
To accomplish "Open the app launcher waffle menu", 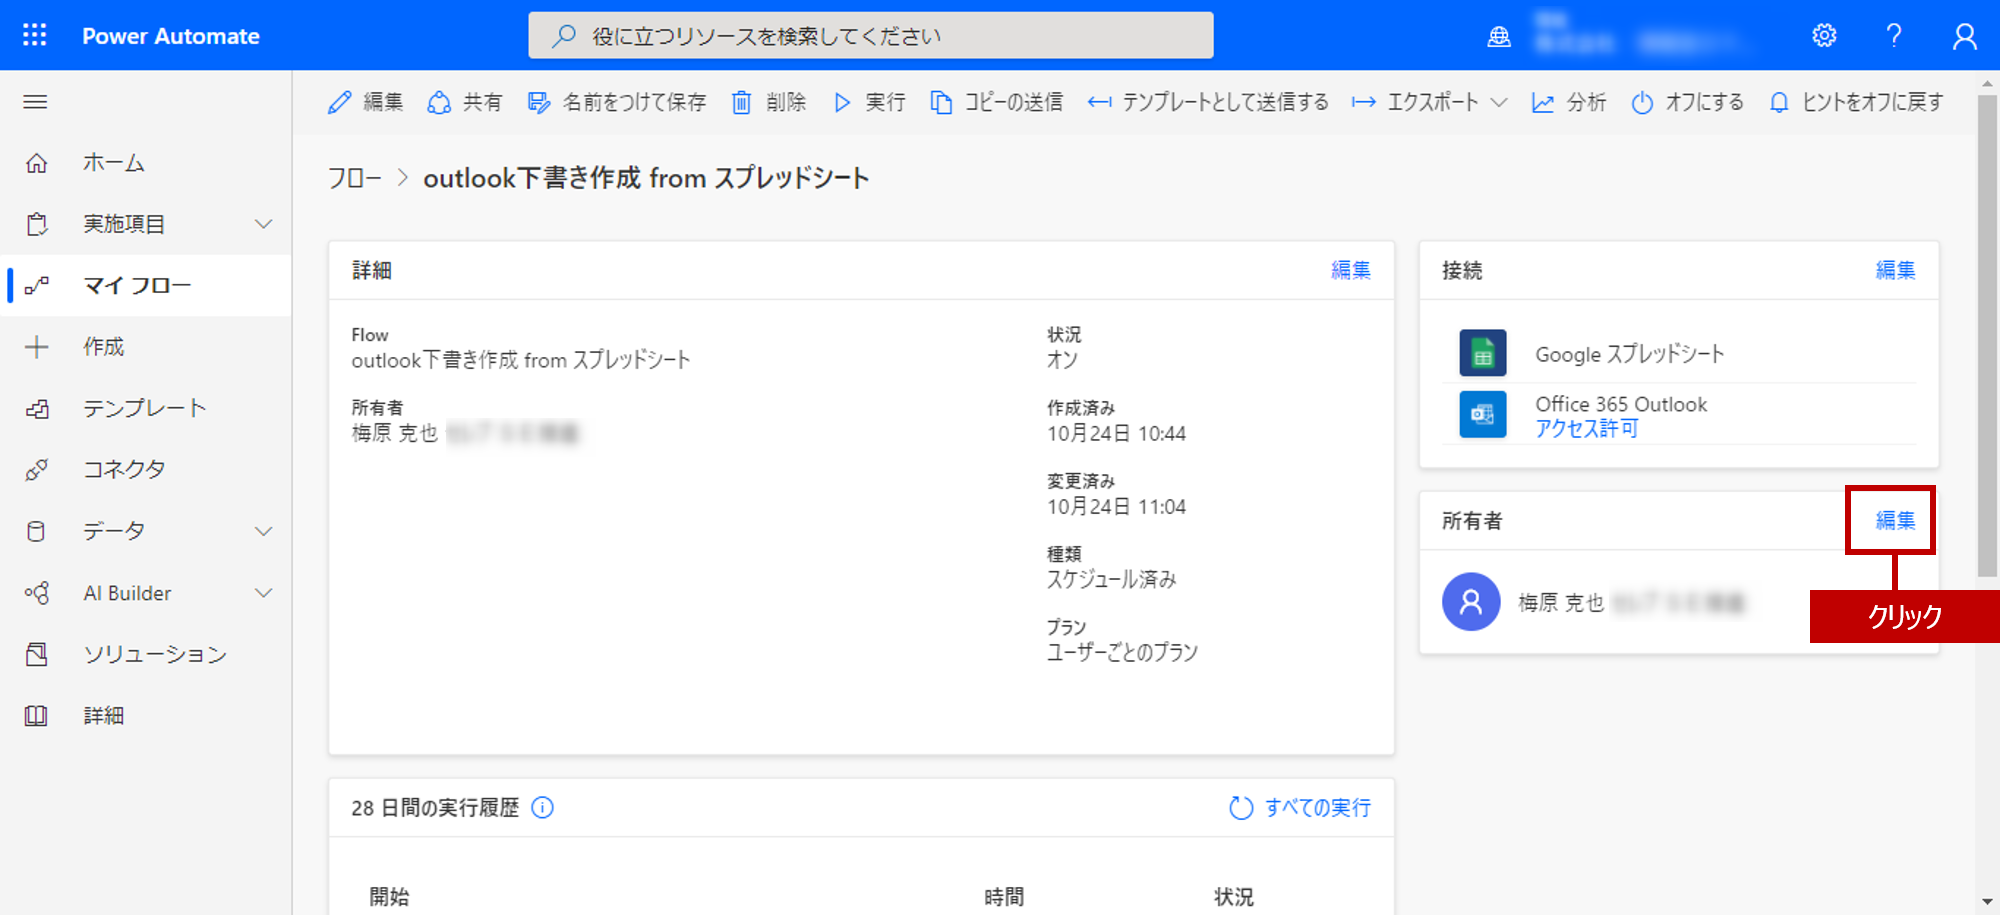I will click(33, 35).
